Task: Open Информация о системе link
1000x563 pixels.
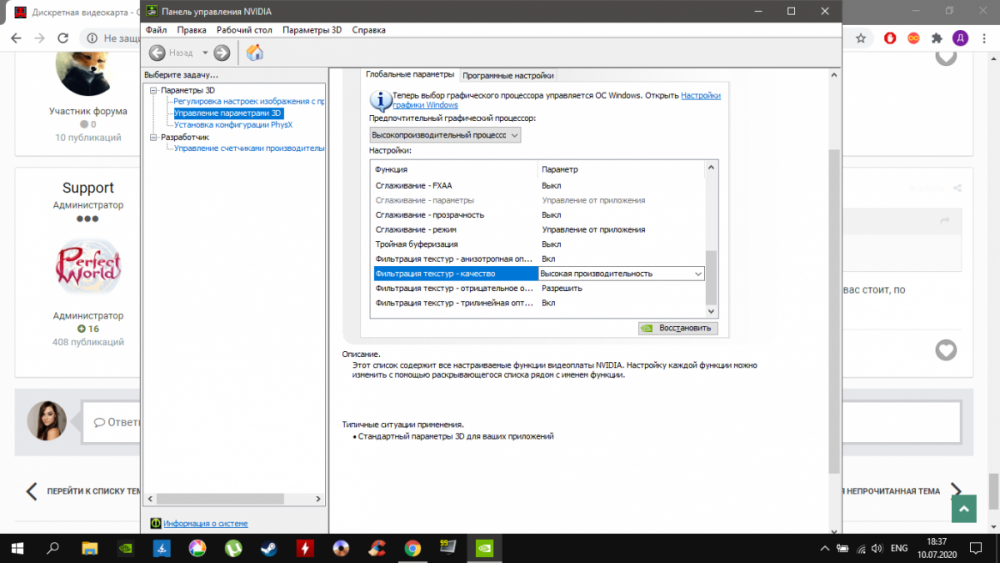Action: pyautogui.click(x=205, y=523)
